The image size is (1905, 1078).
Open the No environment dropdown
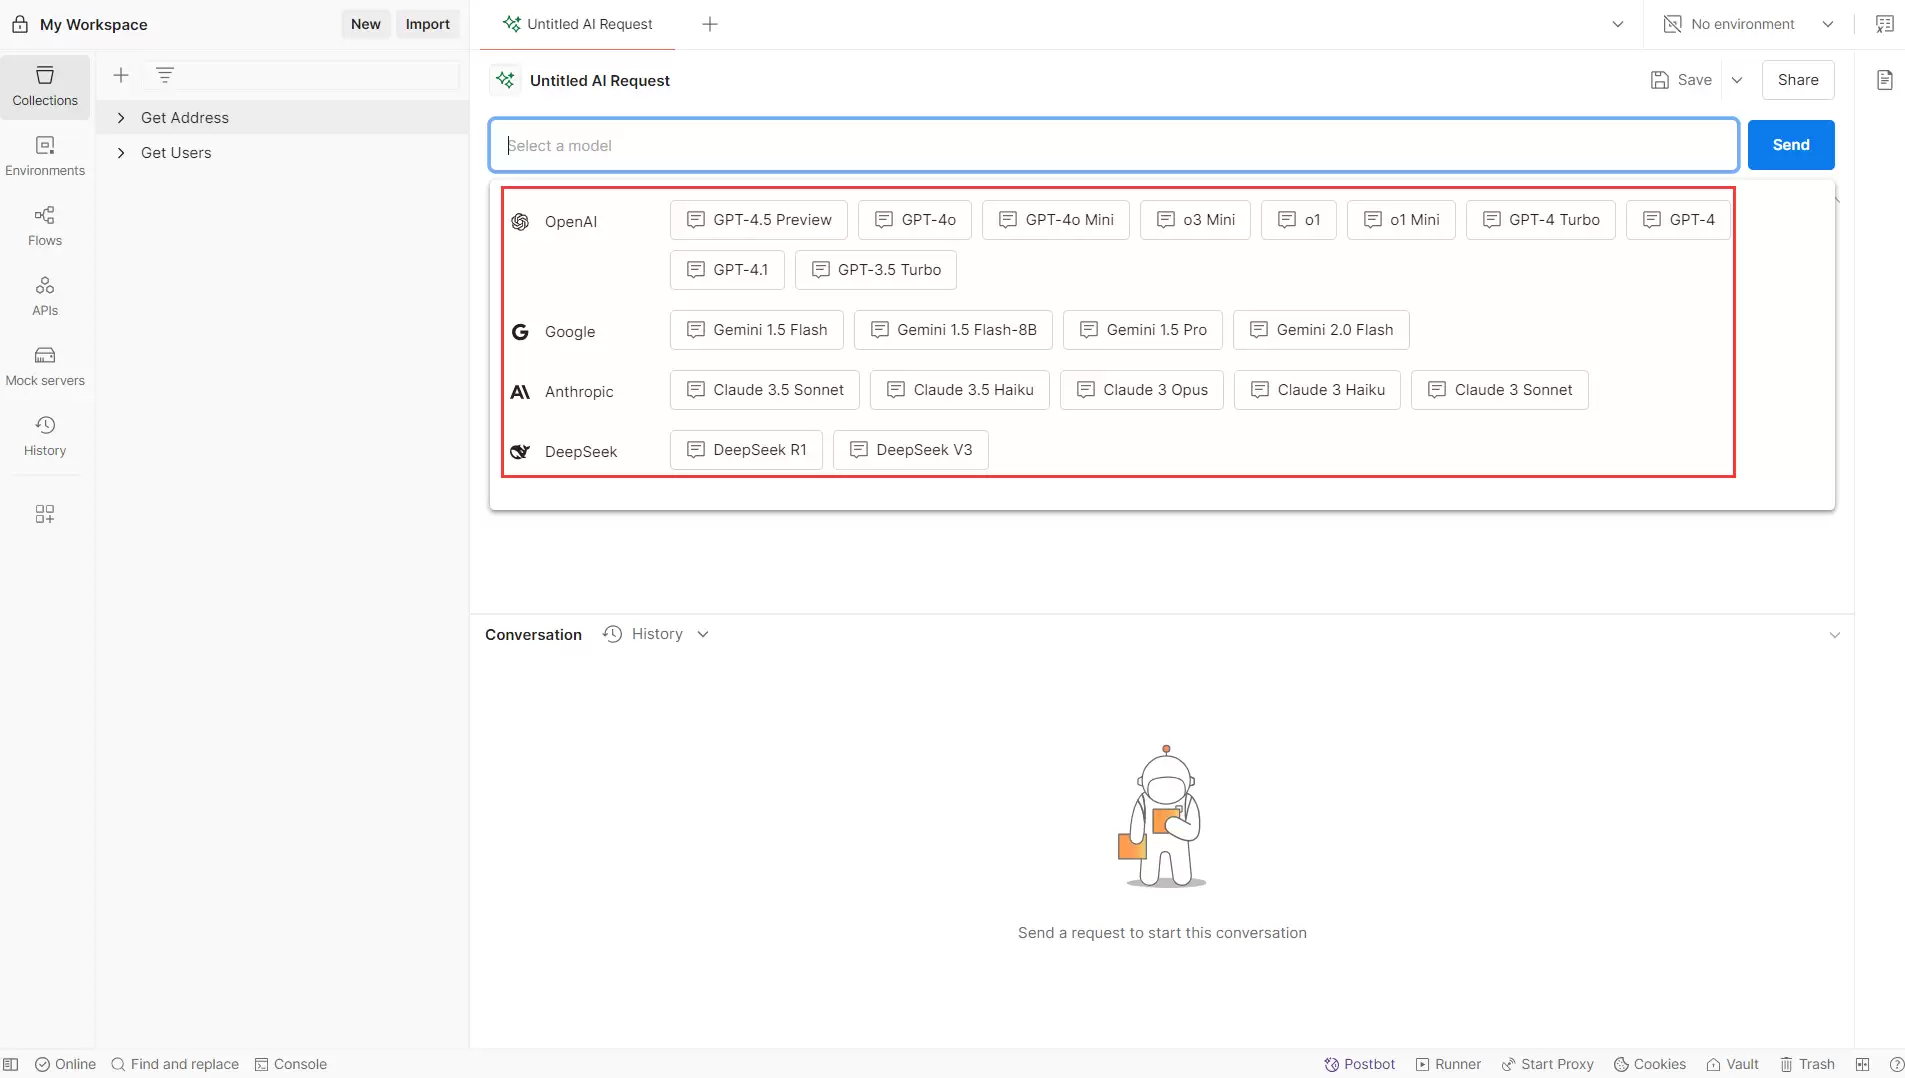[x=1749, y=24]
